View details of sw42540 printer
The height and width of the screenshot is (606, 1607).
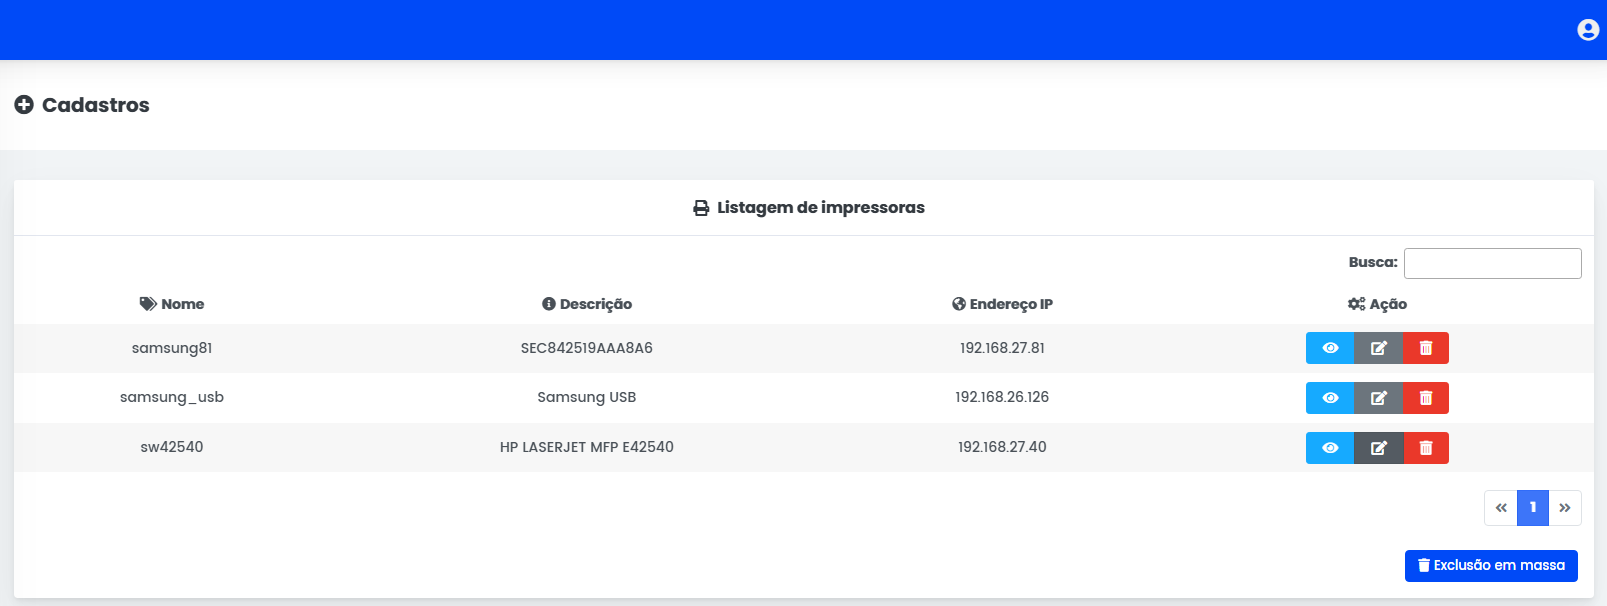click(1329, 448)
